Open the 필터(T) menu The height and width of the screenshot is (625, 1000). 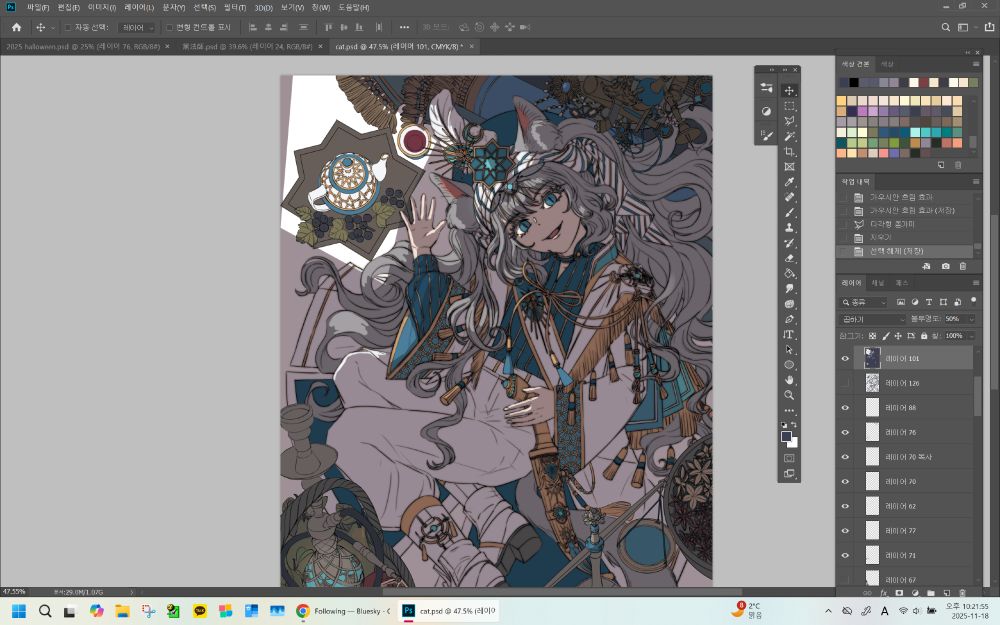(235, 8)
